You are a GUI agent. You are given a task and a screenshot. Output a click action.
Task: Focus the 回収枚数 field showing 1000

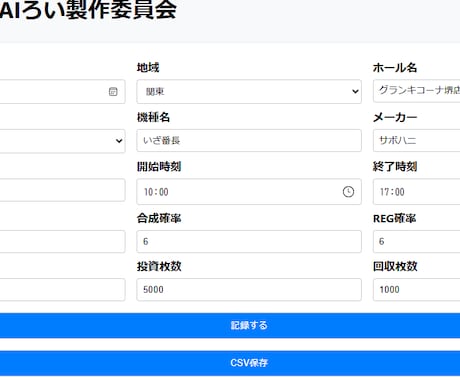[x=417, y=290]
